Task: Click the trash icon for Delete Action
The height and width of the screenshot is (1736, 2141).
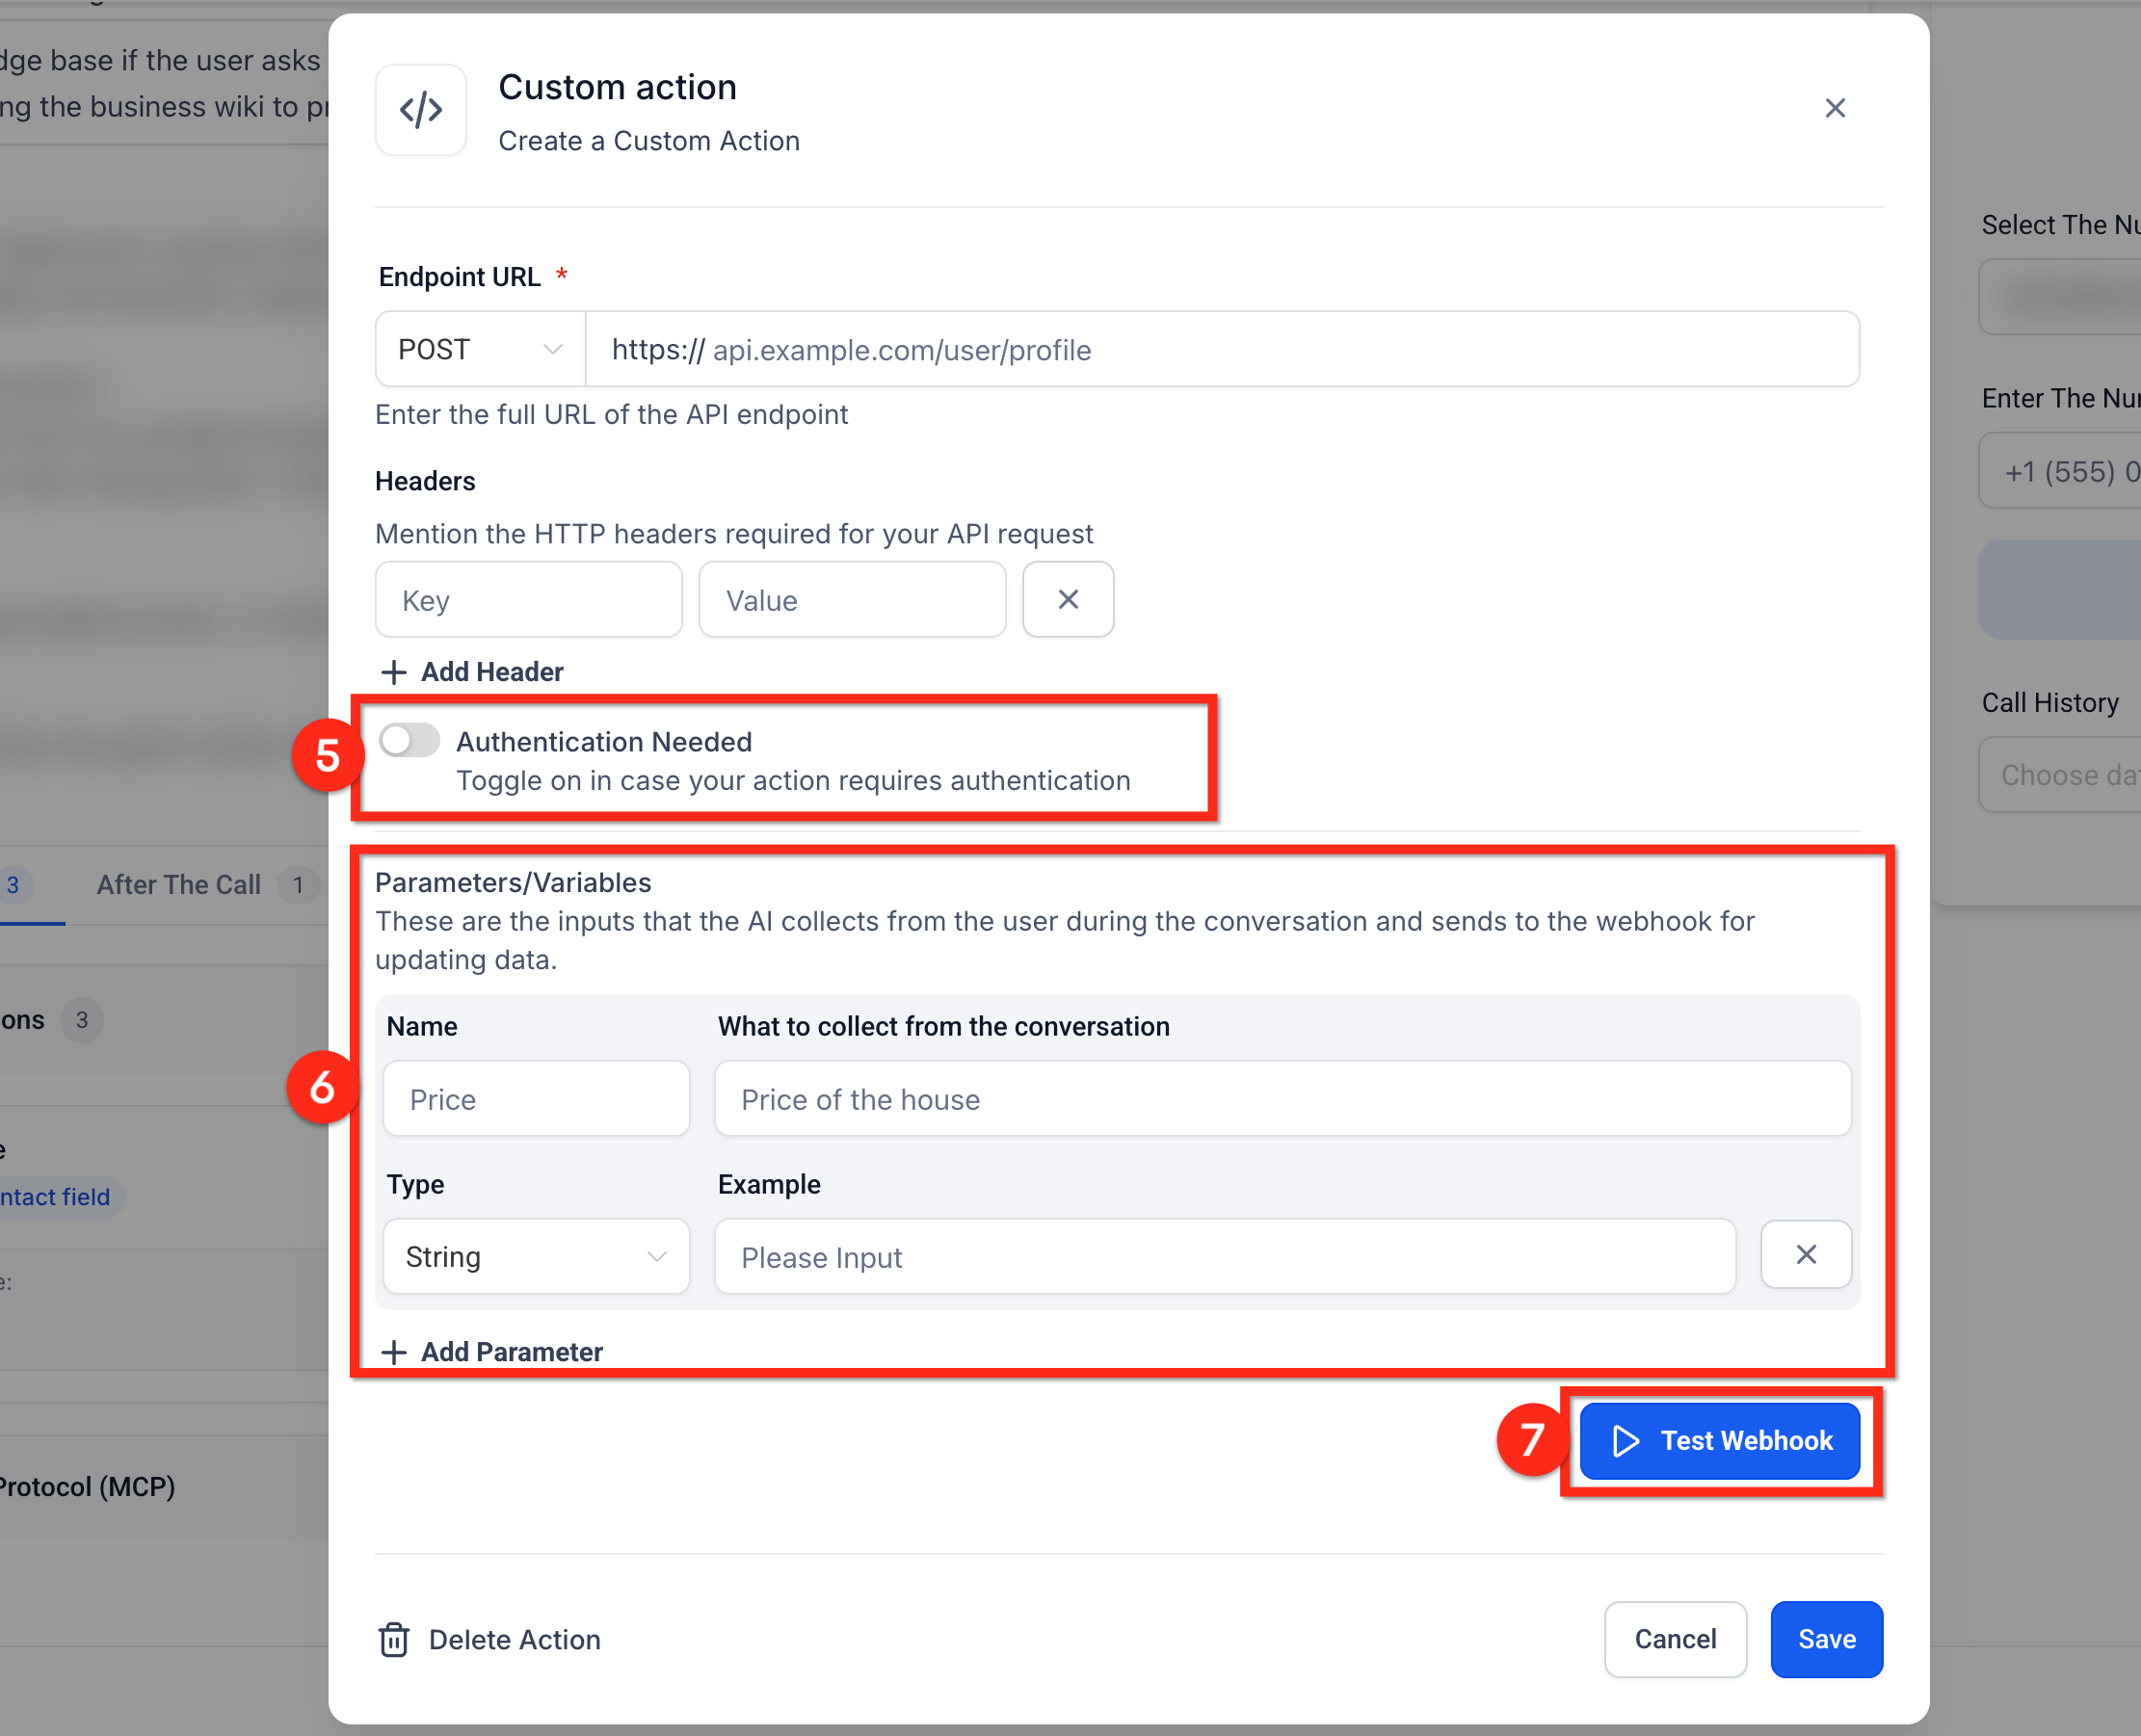Action: pos(394,1640)
